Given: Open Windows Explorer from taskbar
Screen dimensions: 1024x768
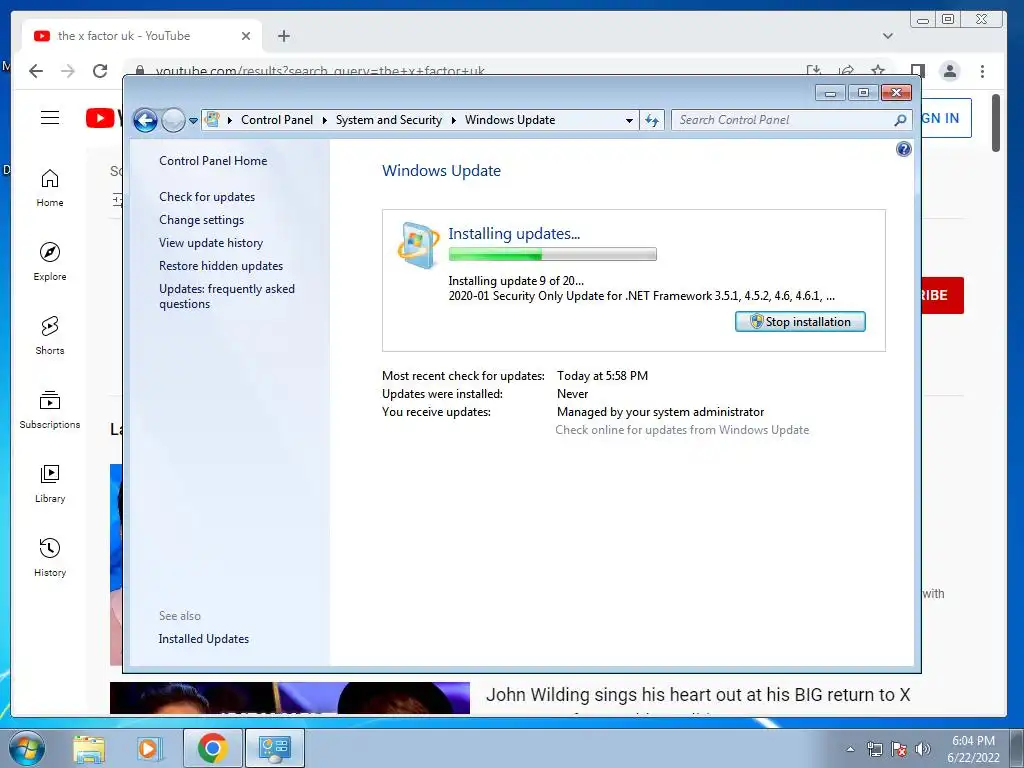Looking at the screenshot, I should (x=89, y=748).
